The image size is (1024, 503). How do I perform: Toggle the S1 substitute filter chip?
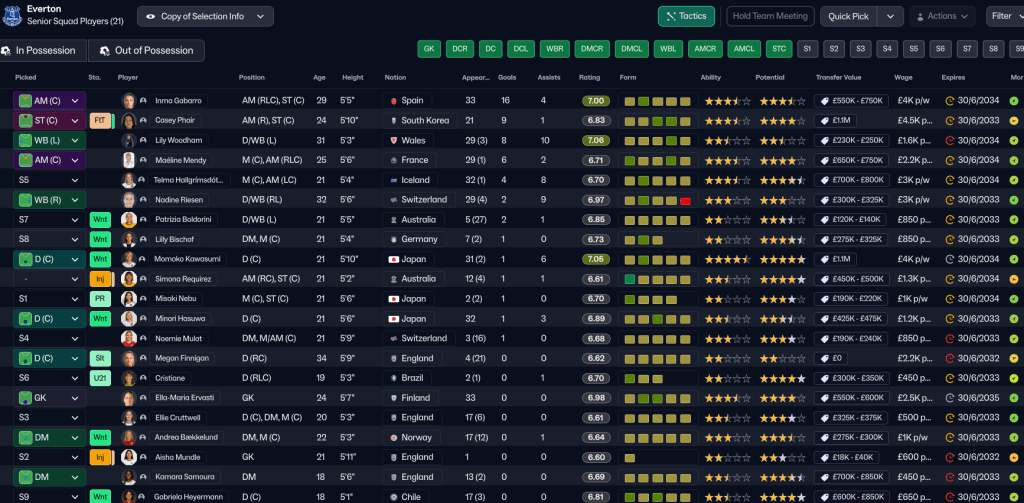click(x=807, y=48)
